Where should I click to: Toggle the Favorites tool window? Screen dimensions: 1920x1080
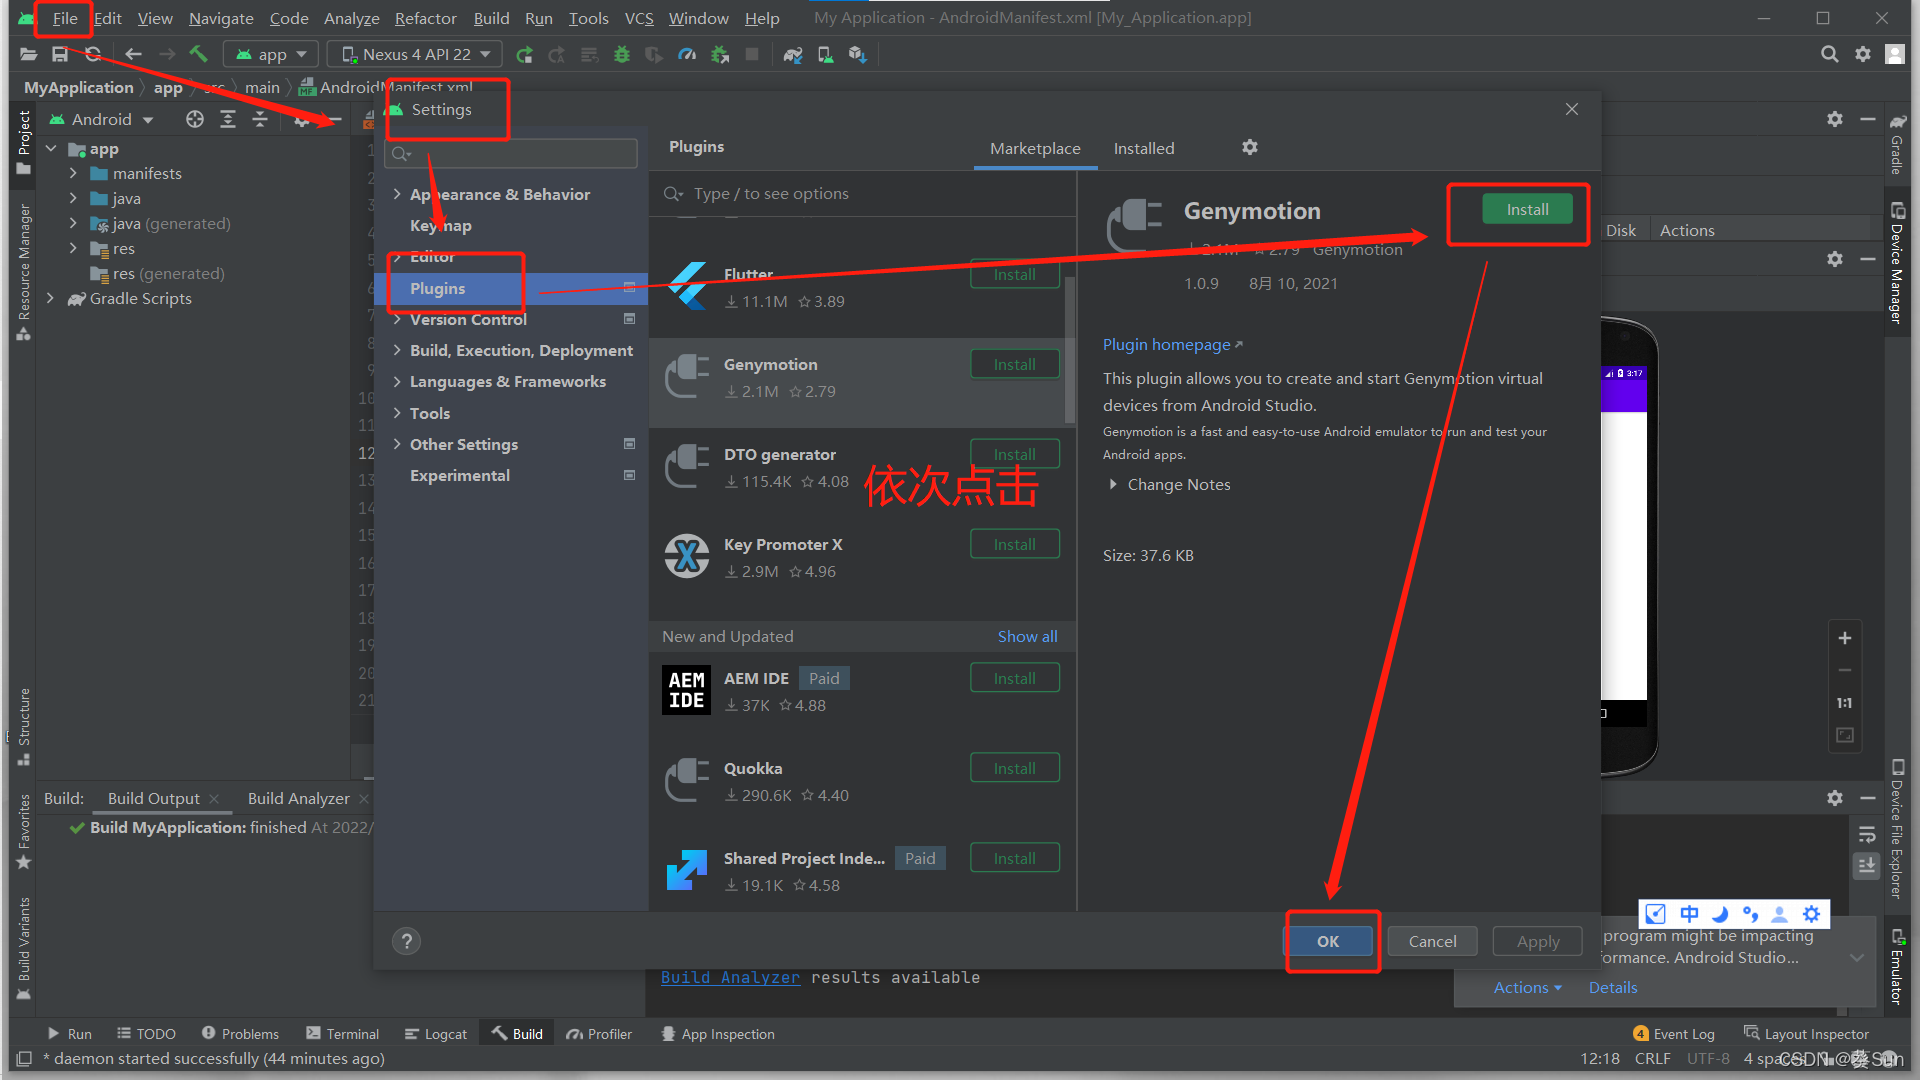tap(23, 832)
